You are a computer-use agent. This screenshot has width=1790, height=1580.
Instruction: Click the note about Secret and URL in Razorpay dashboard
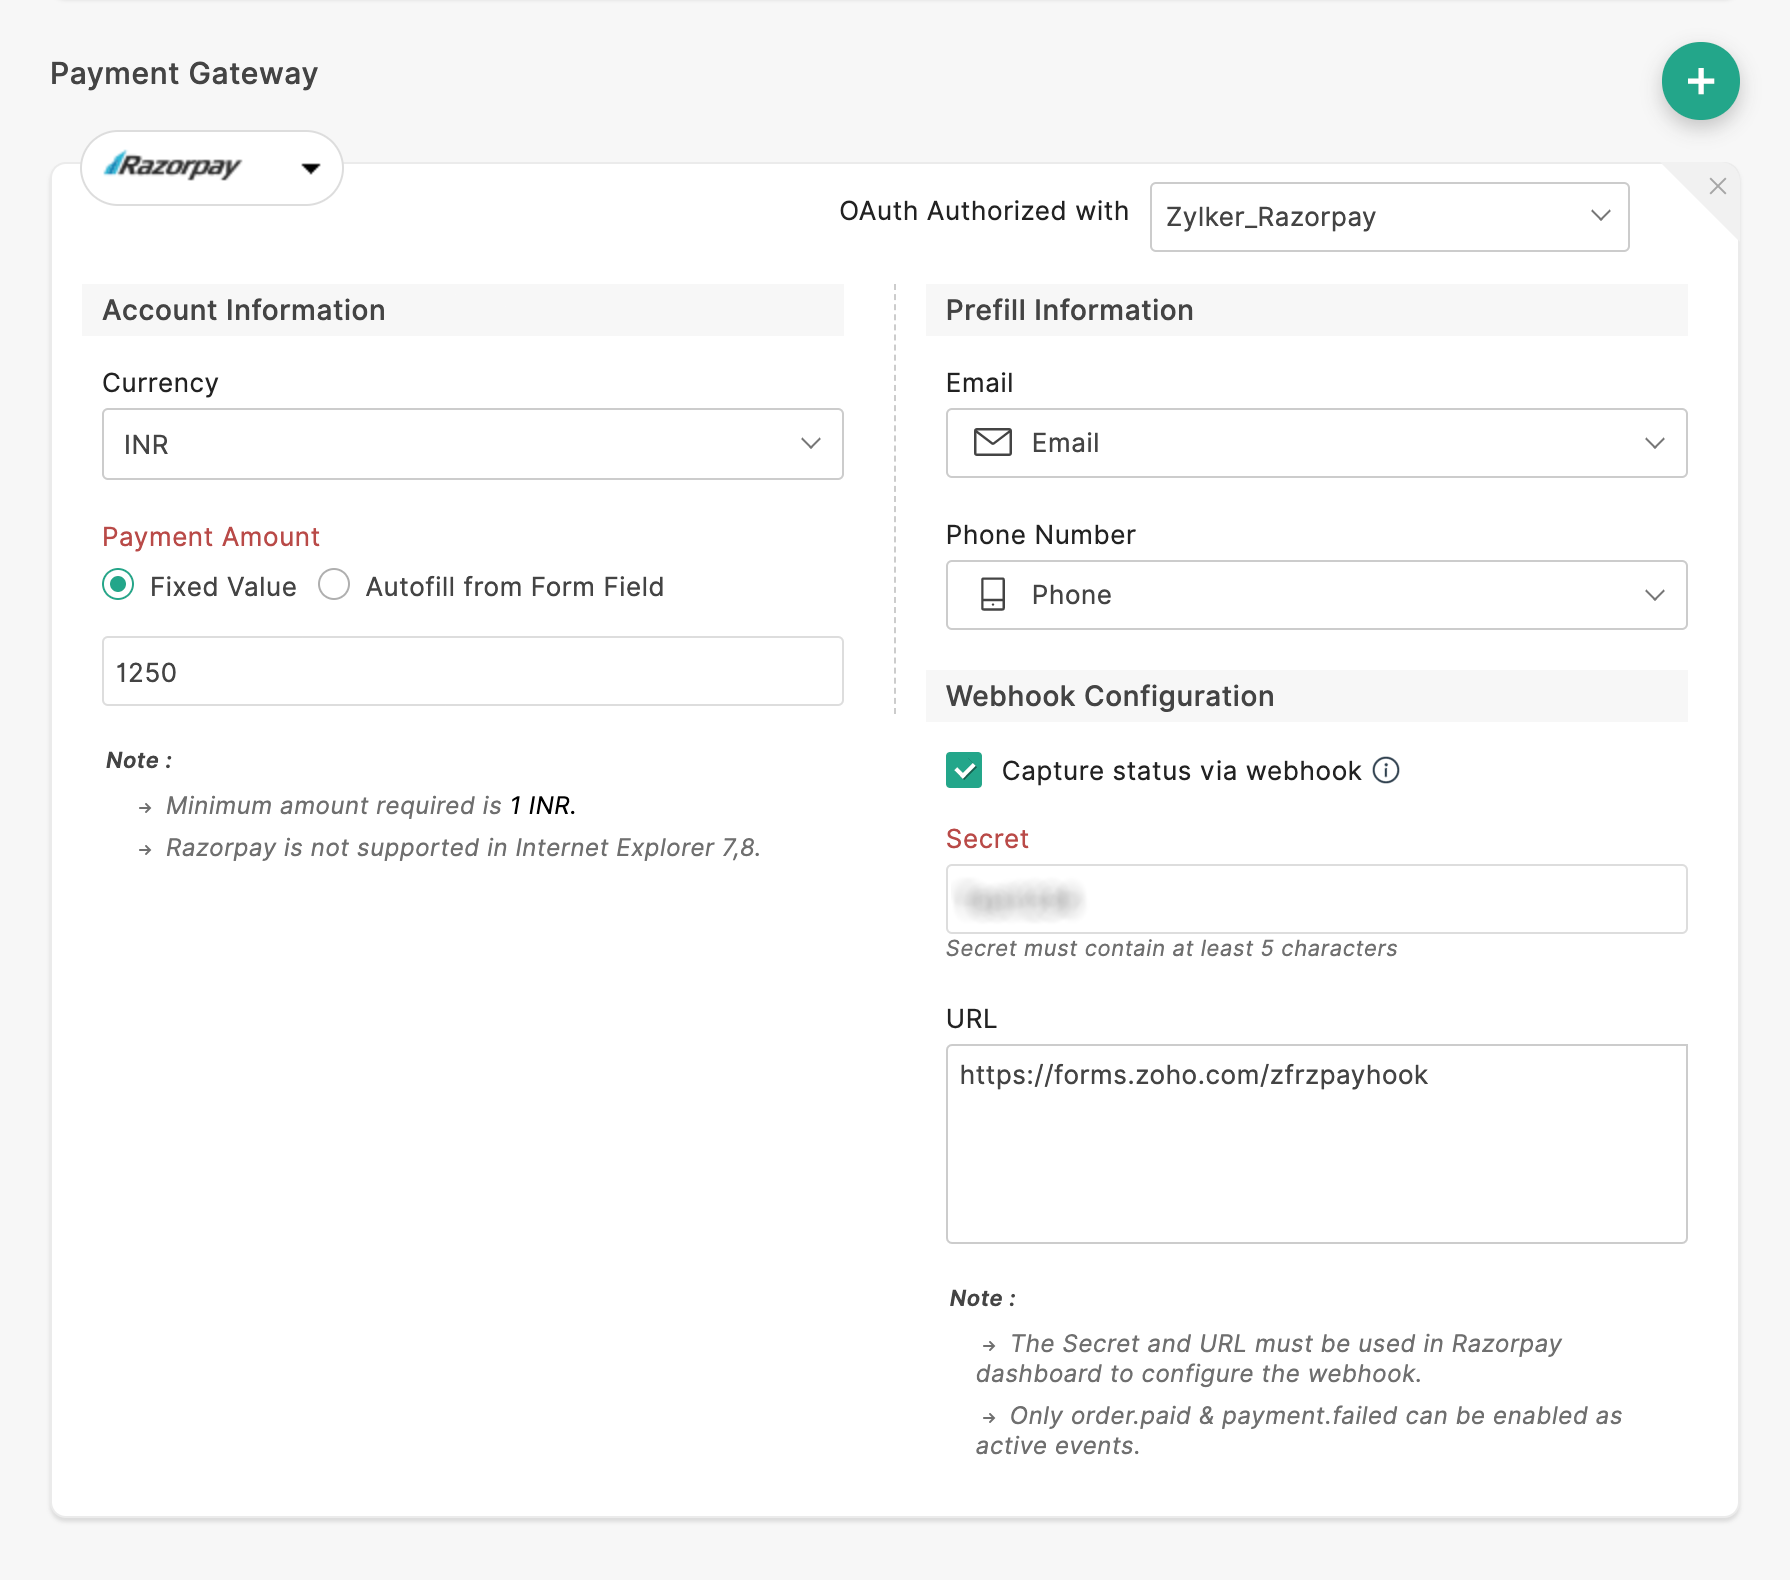pos(1269,1358)
